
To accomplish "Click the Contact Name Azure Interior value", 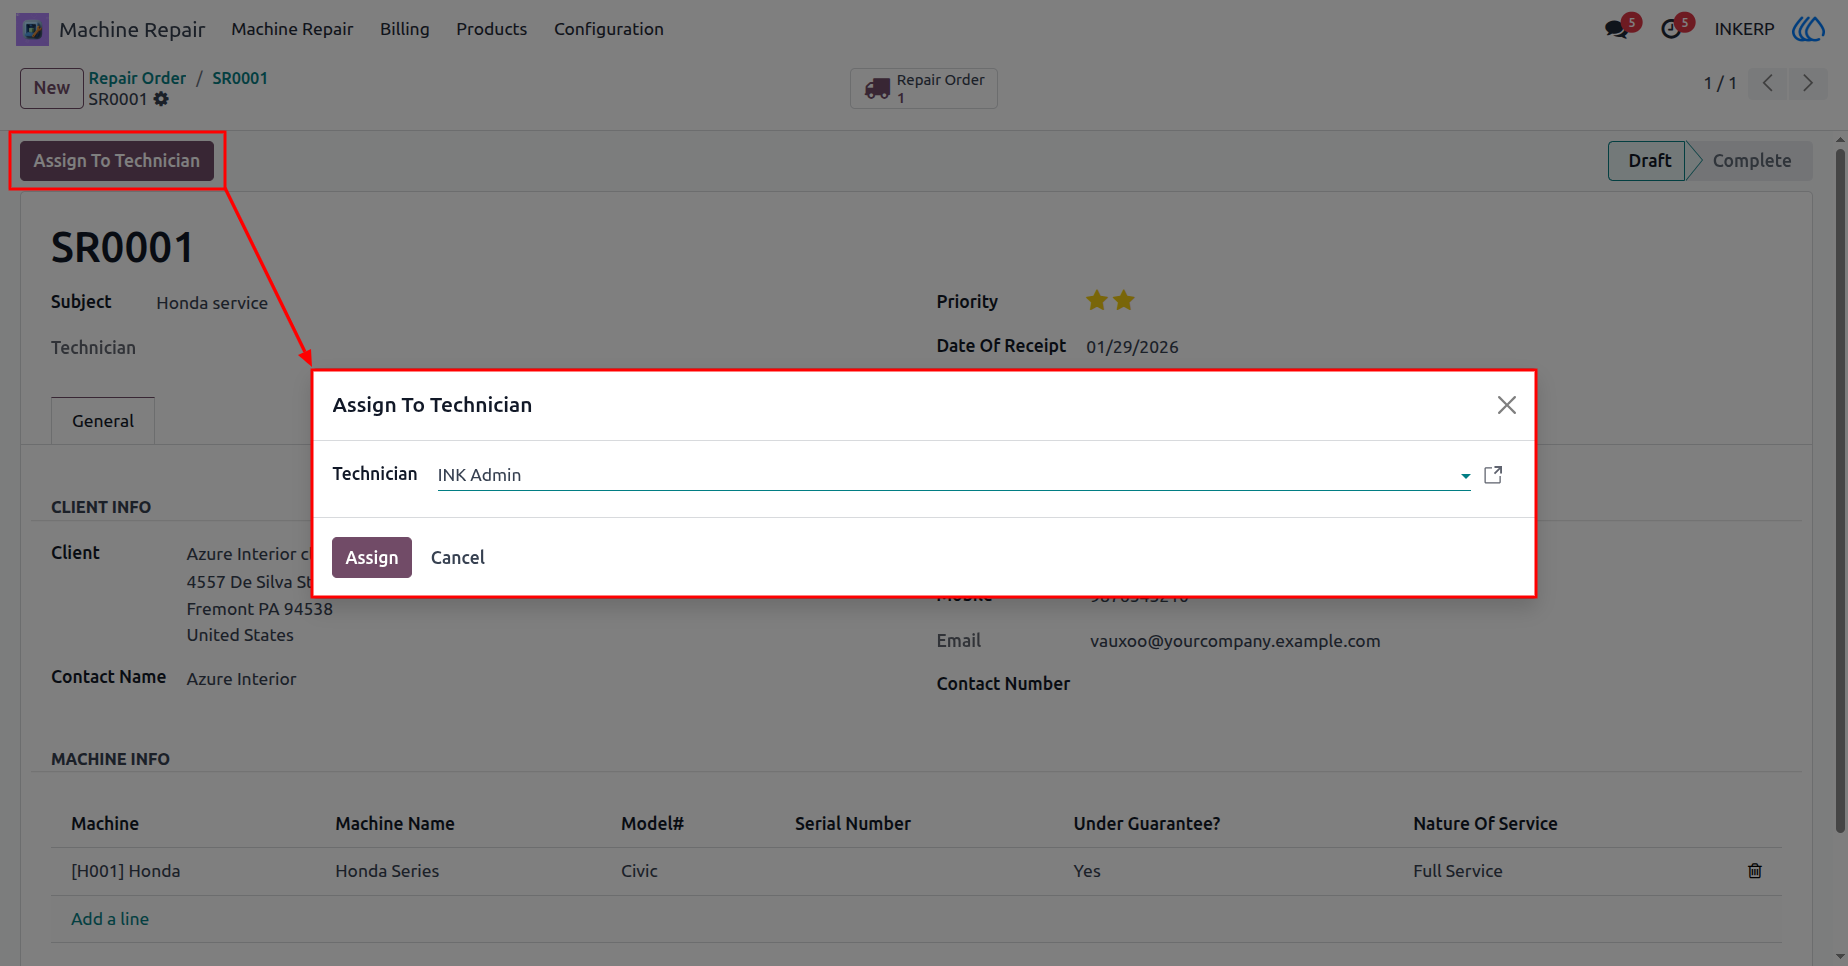I will (241, 679).
